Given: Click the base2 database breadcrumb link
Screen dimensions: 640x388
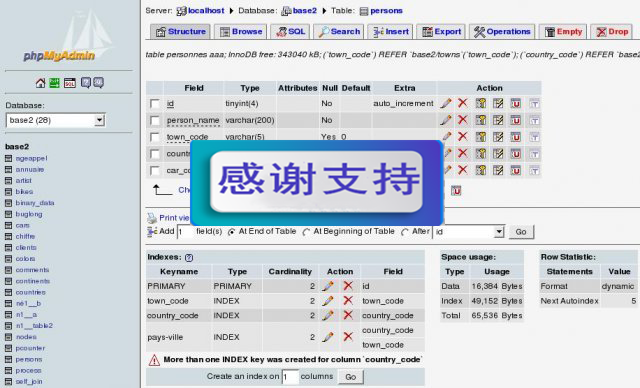Looking at the screenshot, I should click(304, 11).
